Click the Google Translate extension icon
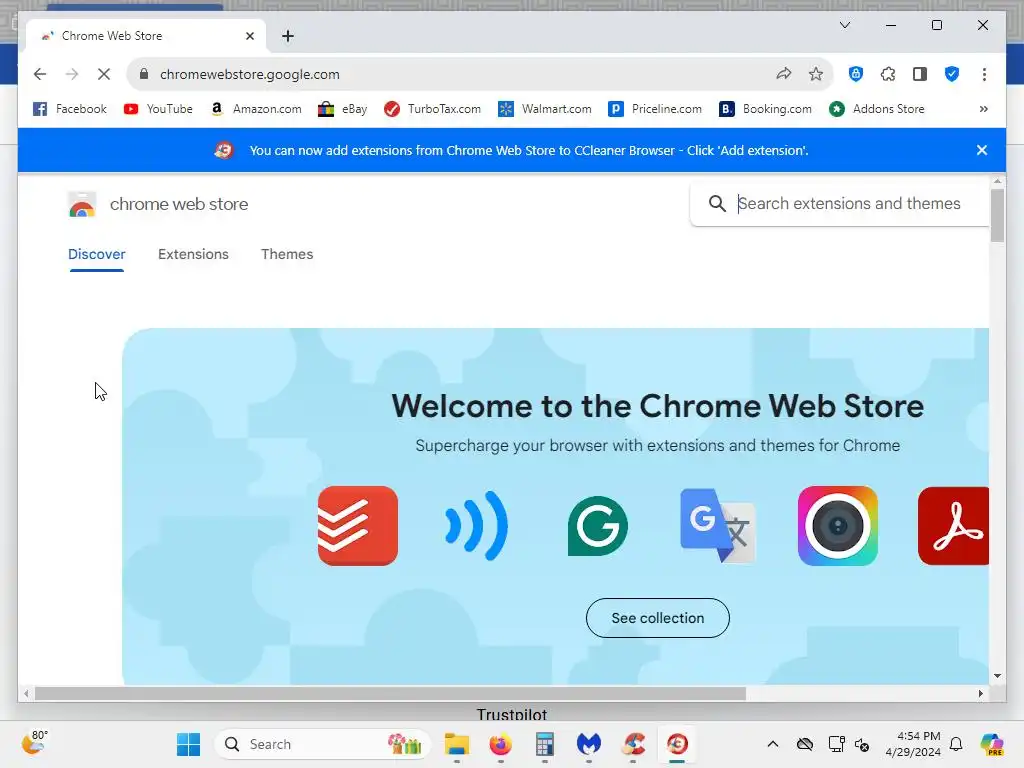 [x=718, y=526]
